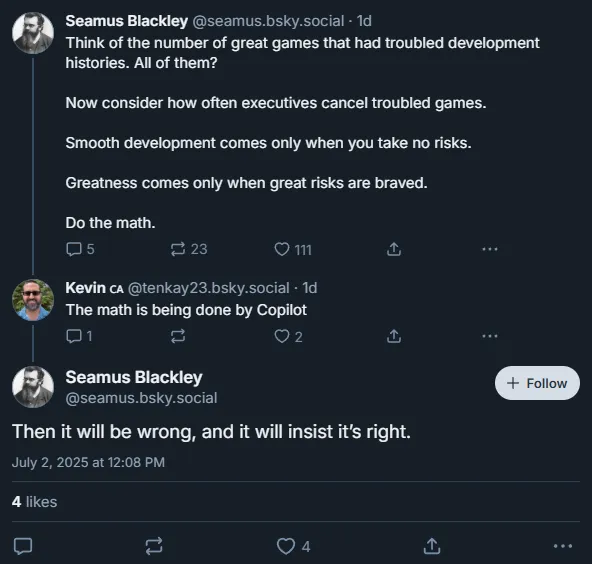This screenshot has height=564, width=592.
Task: Reply to Seamus Blackley's first post
Action: point(80,249)
